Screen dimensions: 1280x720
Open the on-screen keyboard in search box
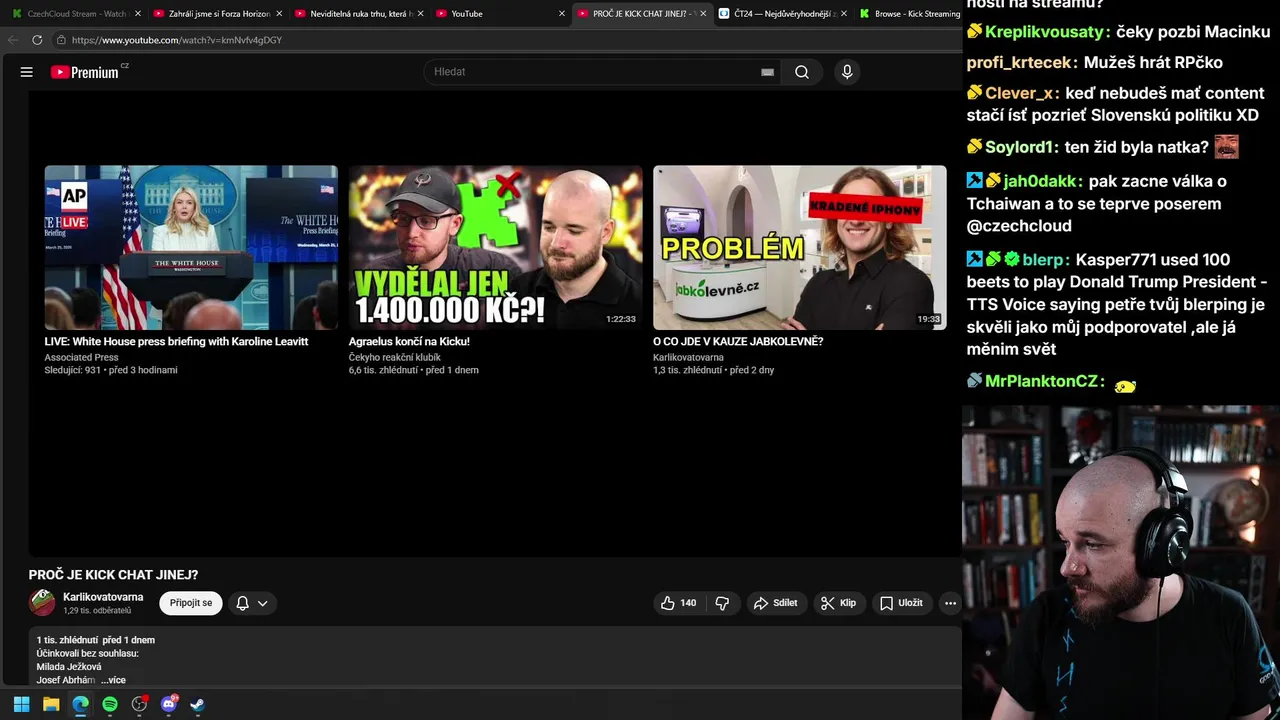tap(767, 72)
